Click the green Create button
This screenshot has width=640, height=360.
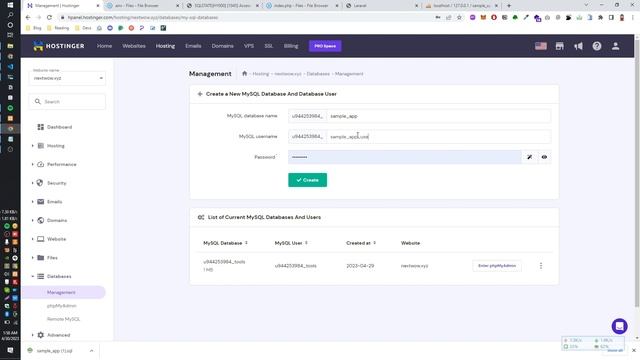point(307,180)
